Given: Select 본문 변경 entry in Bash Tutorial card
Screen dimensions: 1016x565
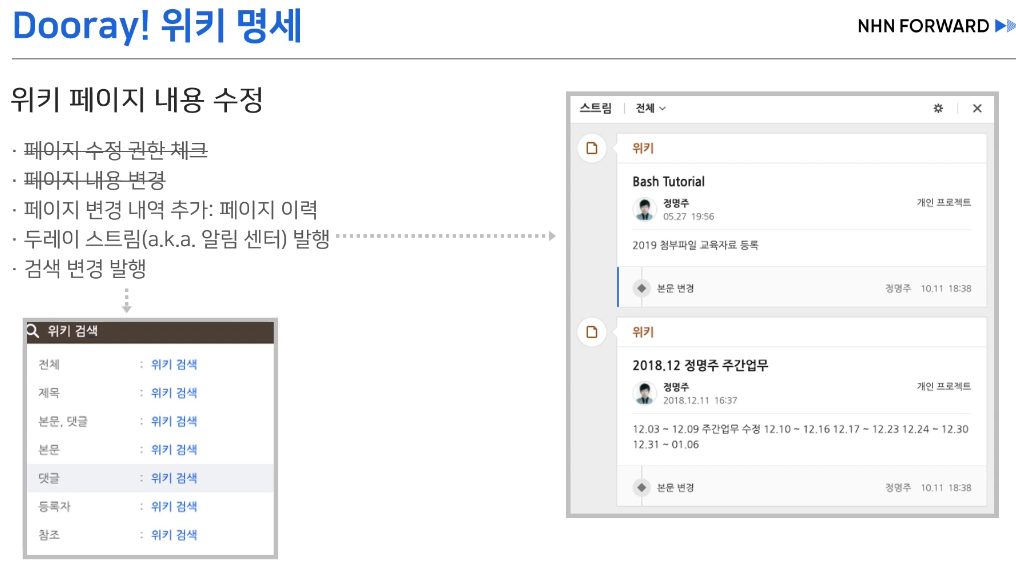Looking at the screenshot, I should coord(802,288).
